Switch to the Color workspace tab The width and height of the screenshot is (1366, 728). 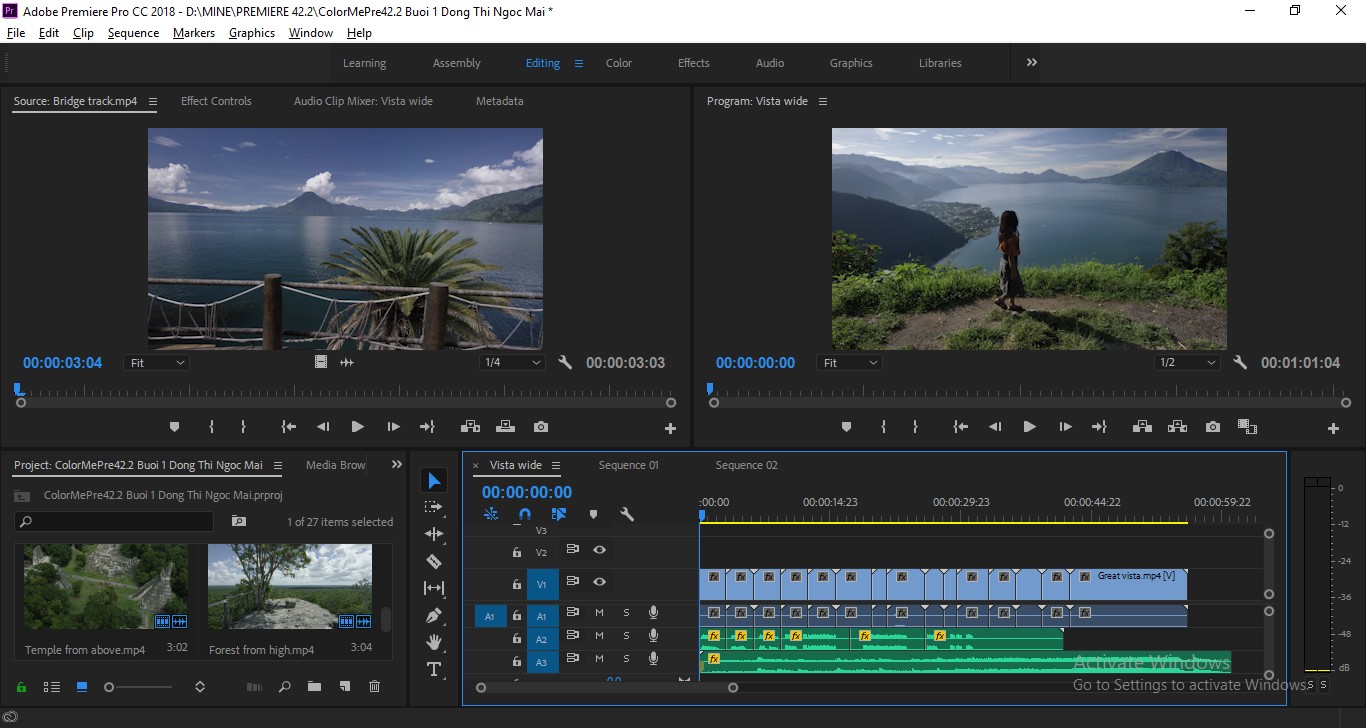(619, 63)
